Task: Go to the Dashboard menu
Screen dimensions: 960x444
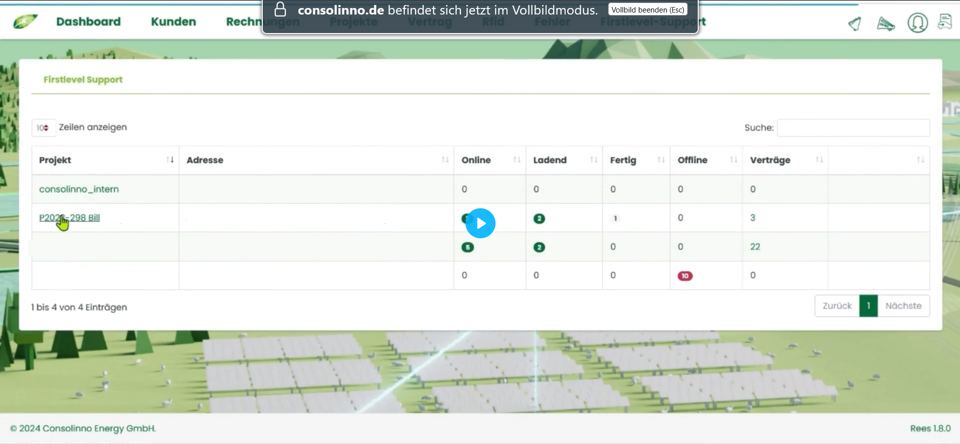Action: click(88, 22)
